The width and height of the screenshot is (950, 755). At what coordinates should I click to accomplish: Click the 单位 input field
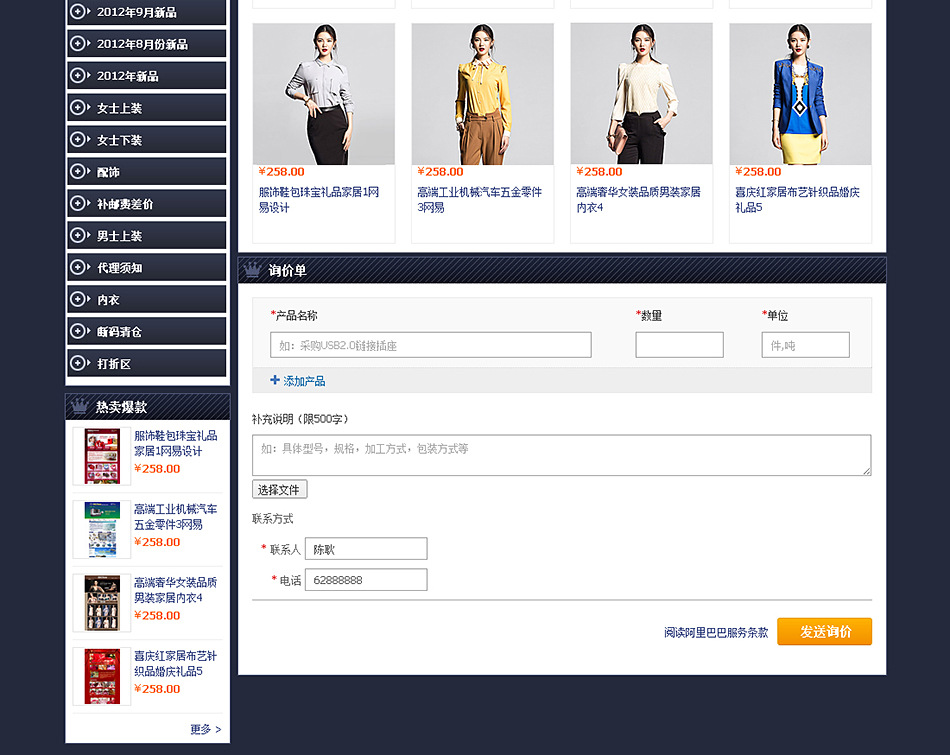(x=805, y=345)
